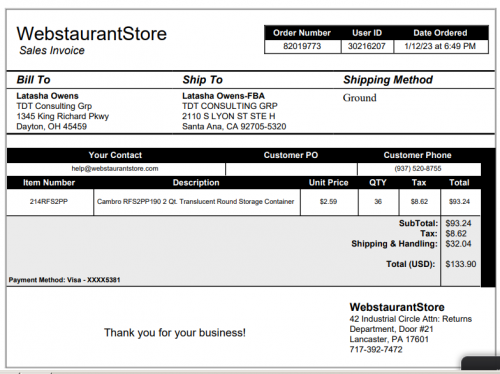This screenshot has height=374, width=500.
Task: Open help@webstaurantstore.com email link
Action: point(115,169)
